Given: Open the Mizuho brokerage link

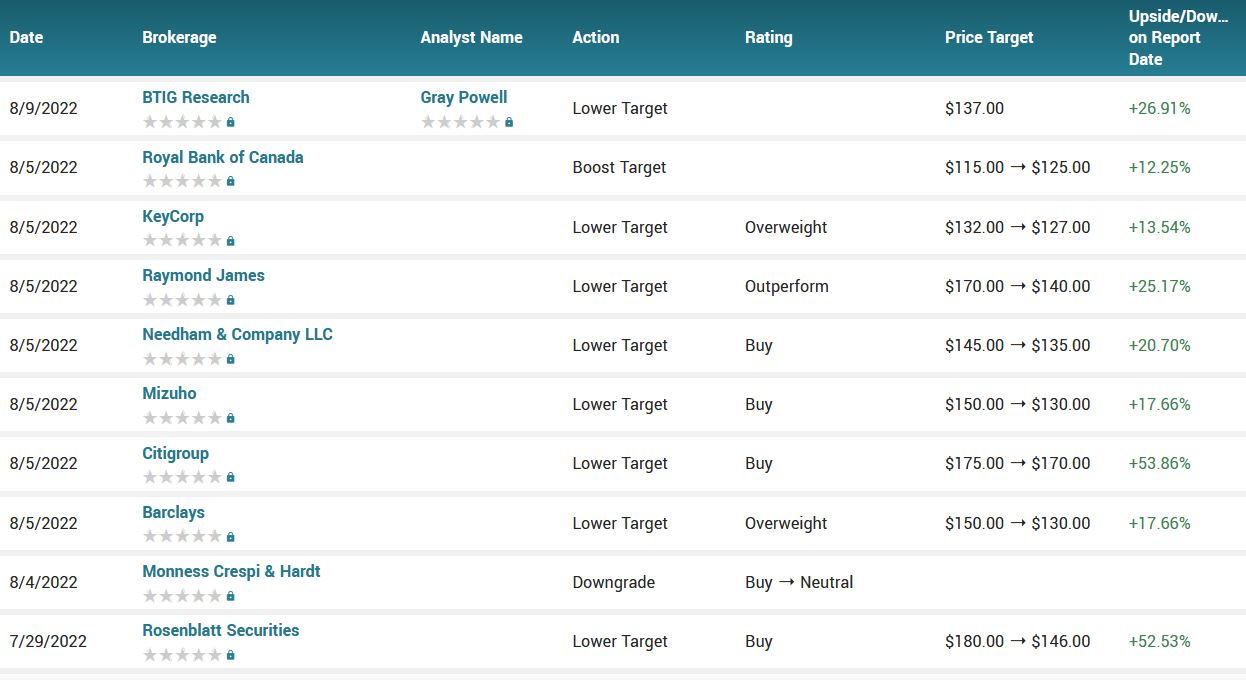Looking at the screenshot, I should (169, 393).
